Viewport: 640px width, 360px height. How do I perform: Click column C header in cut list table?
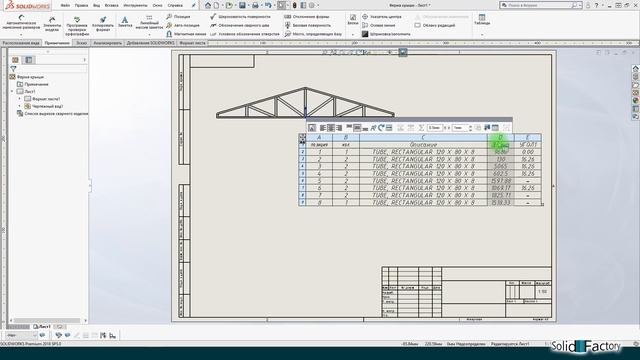[423, 137]
